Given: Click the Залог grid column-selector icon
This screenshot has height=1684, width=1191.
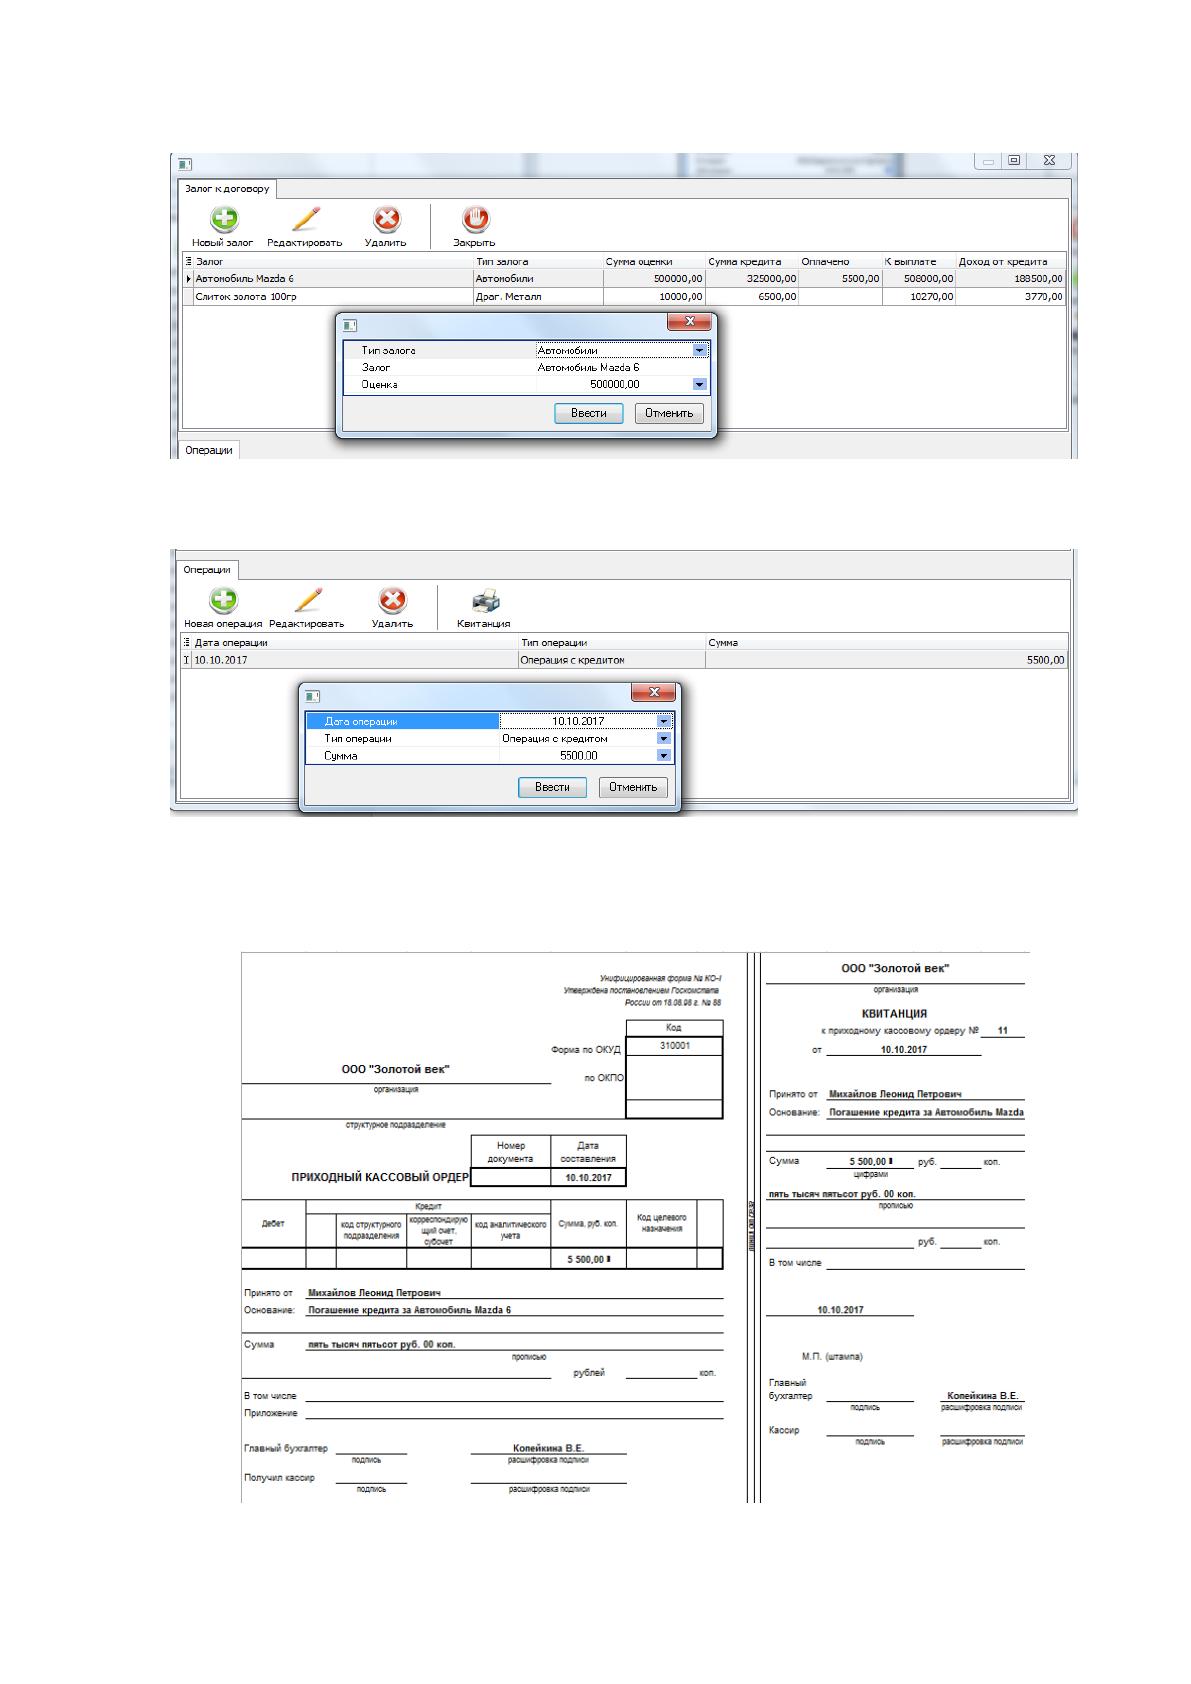Looking at the screenshot, I should pos(188,262).
